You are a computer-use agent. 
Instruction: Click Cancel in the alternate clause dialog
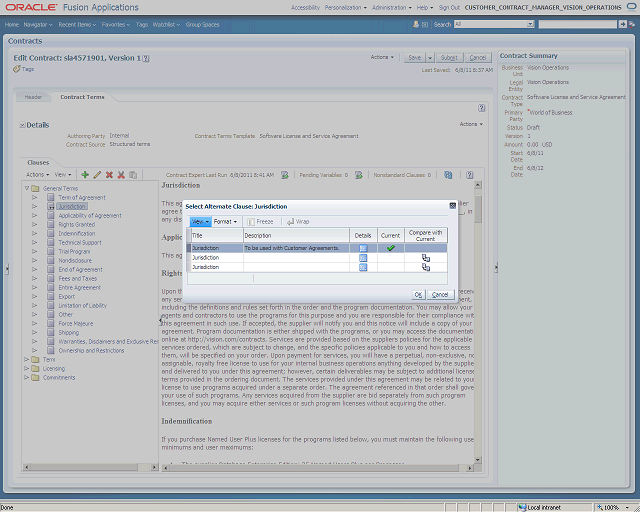(440, 294)
